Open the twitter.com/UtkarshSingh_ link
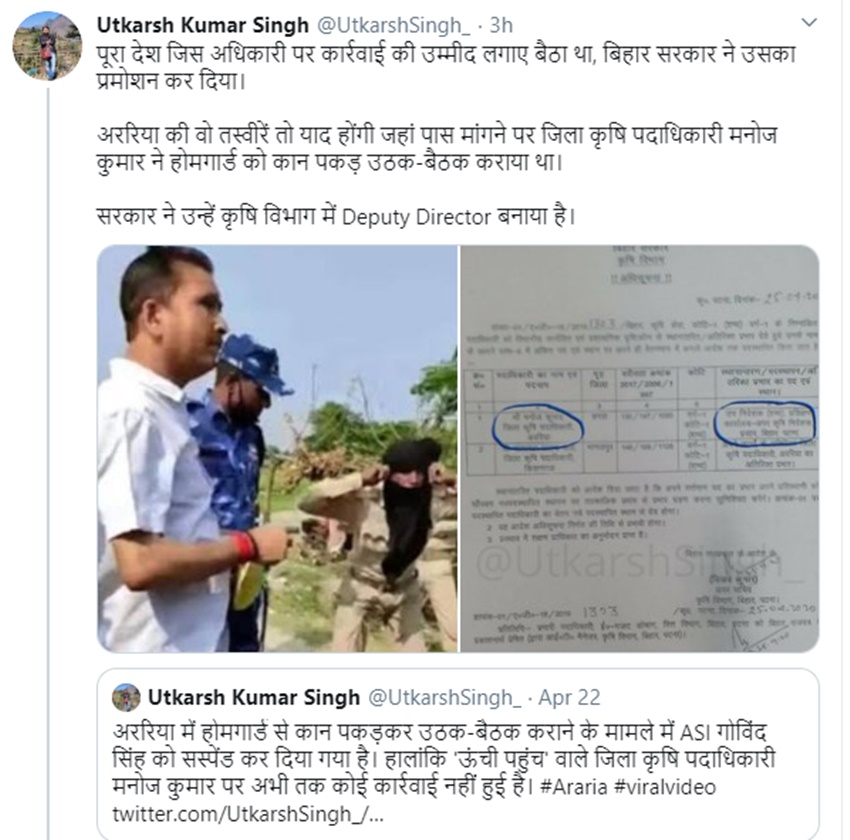 click(248, 814)
